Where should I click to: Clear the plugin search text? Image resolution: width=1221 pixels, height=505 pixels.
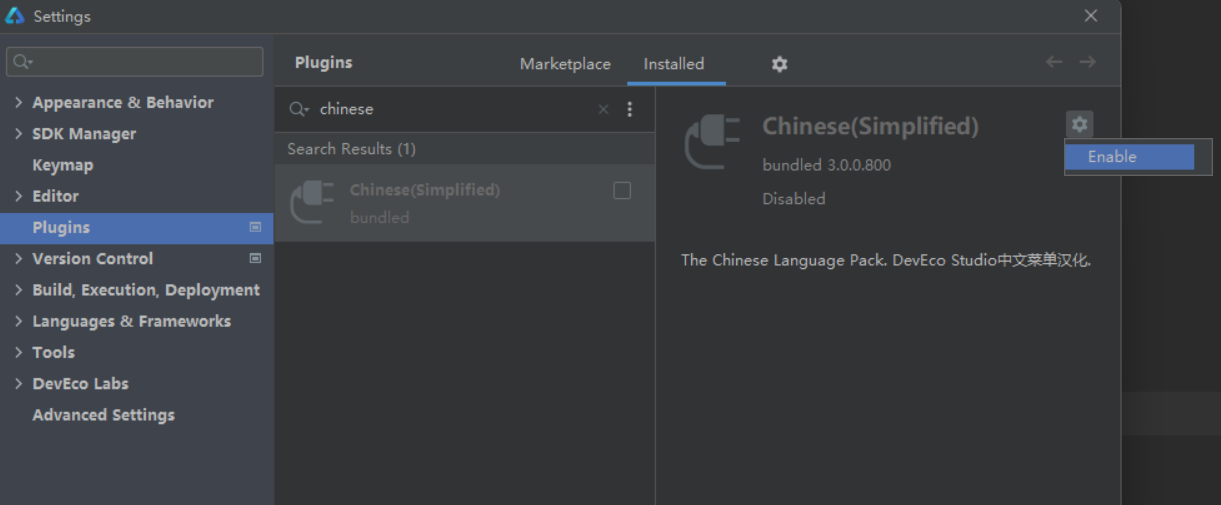(603, 110)
